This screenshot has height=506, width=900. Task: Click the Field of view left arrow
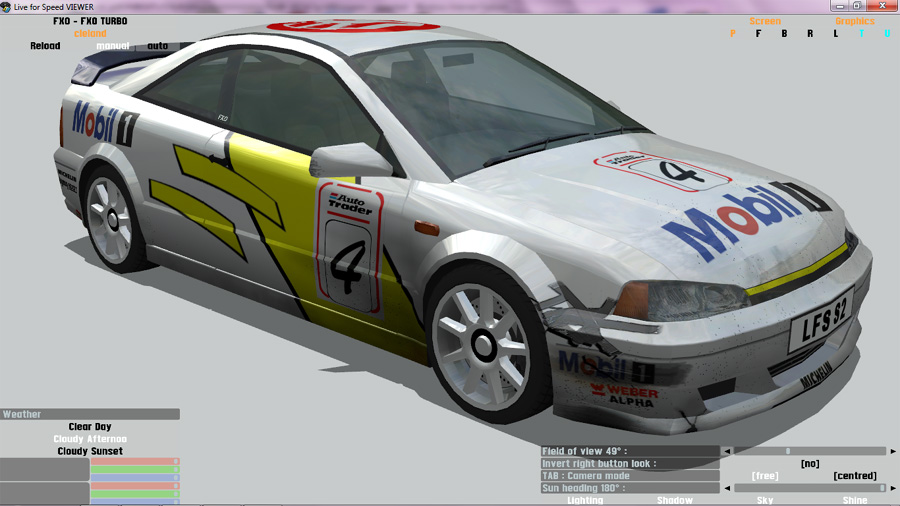tap(727, 452)
